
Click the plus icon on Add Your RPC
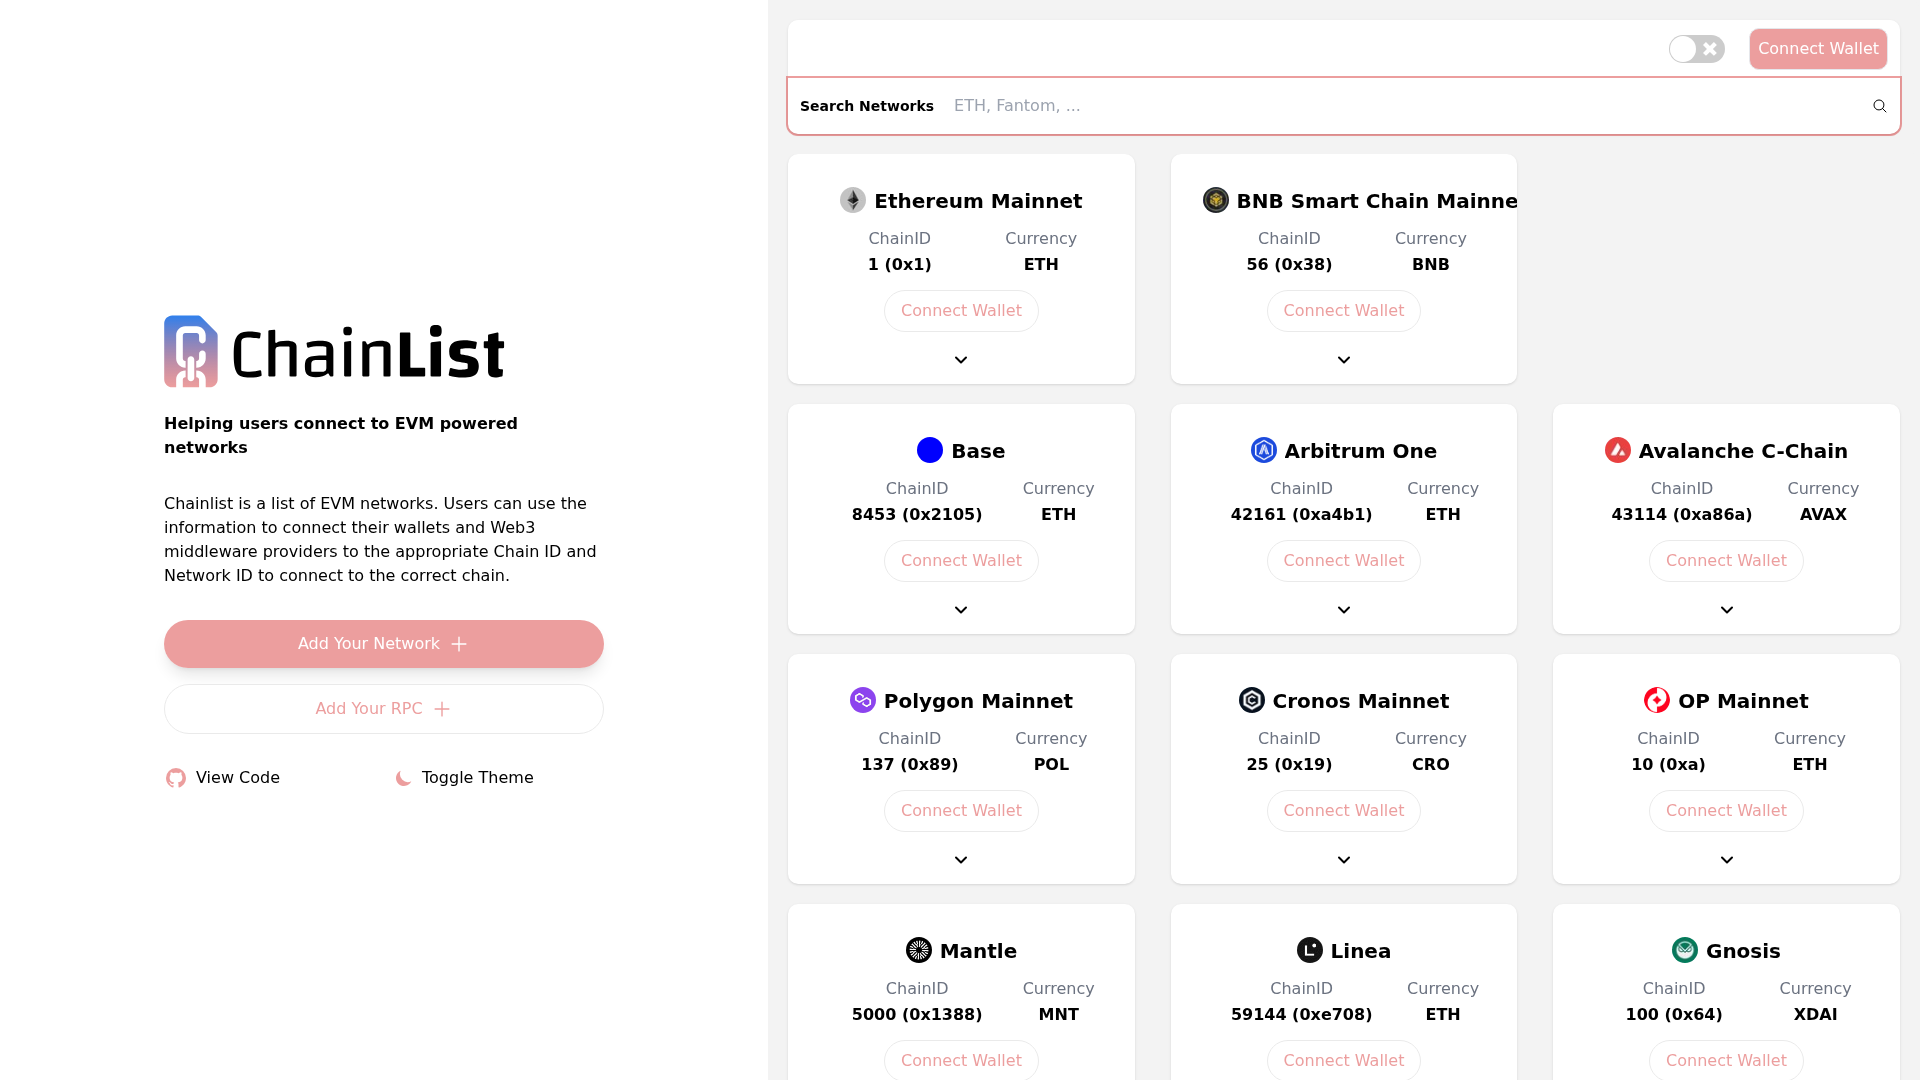click(442, 709)
